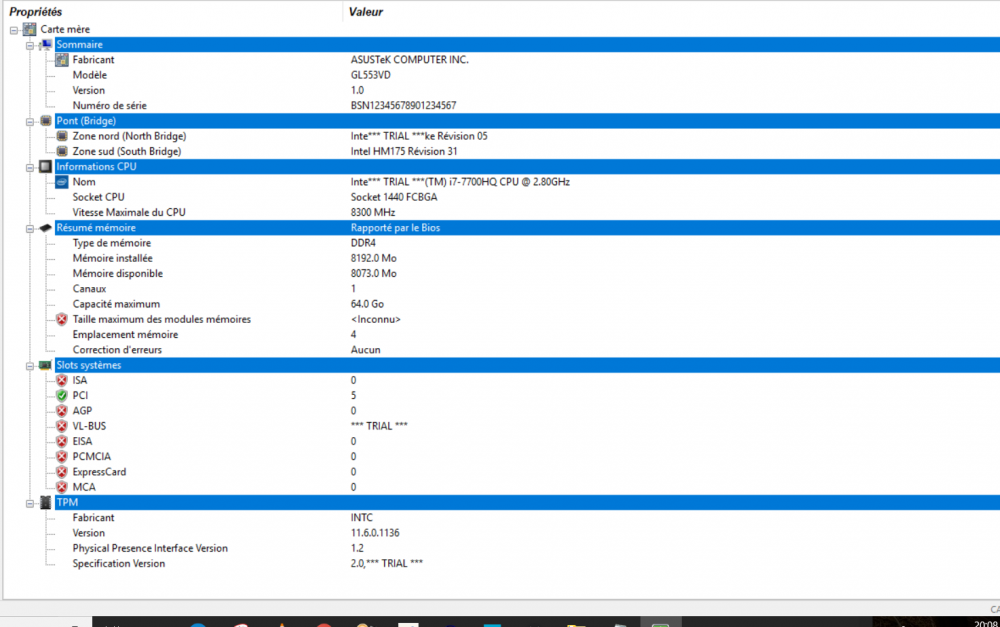Click the red error icon beside Taille maximum des modules mémoires
The height and width of the screenshot is (627, 1000).
click(x=62, y=320)
